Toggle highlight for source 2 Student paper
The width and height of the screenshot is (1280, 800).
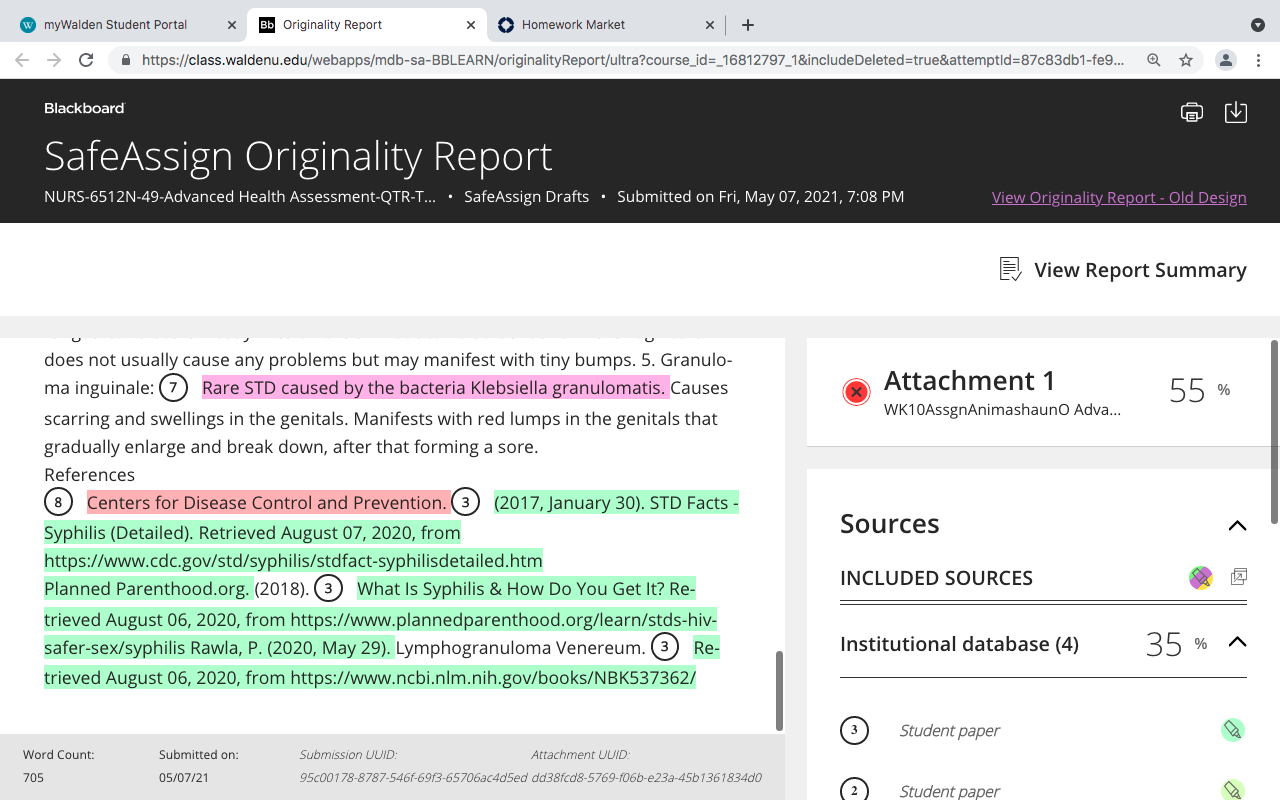pyautogui.click(x=1233, y=791)
